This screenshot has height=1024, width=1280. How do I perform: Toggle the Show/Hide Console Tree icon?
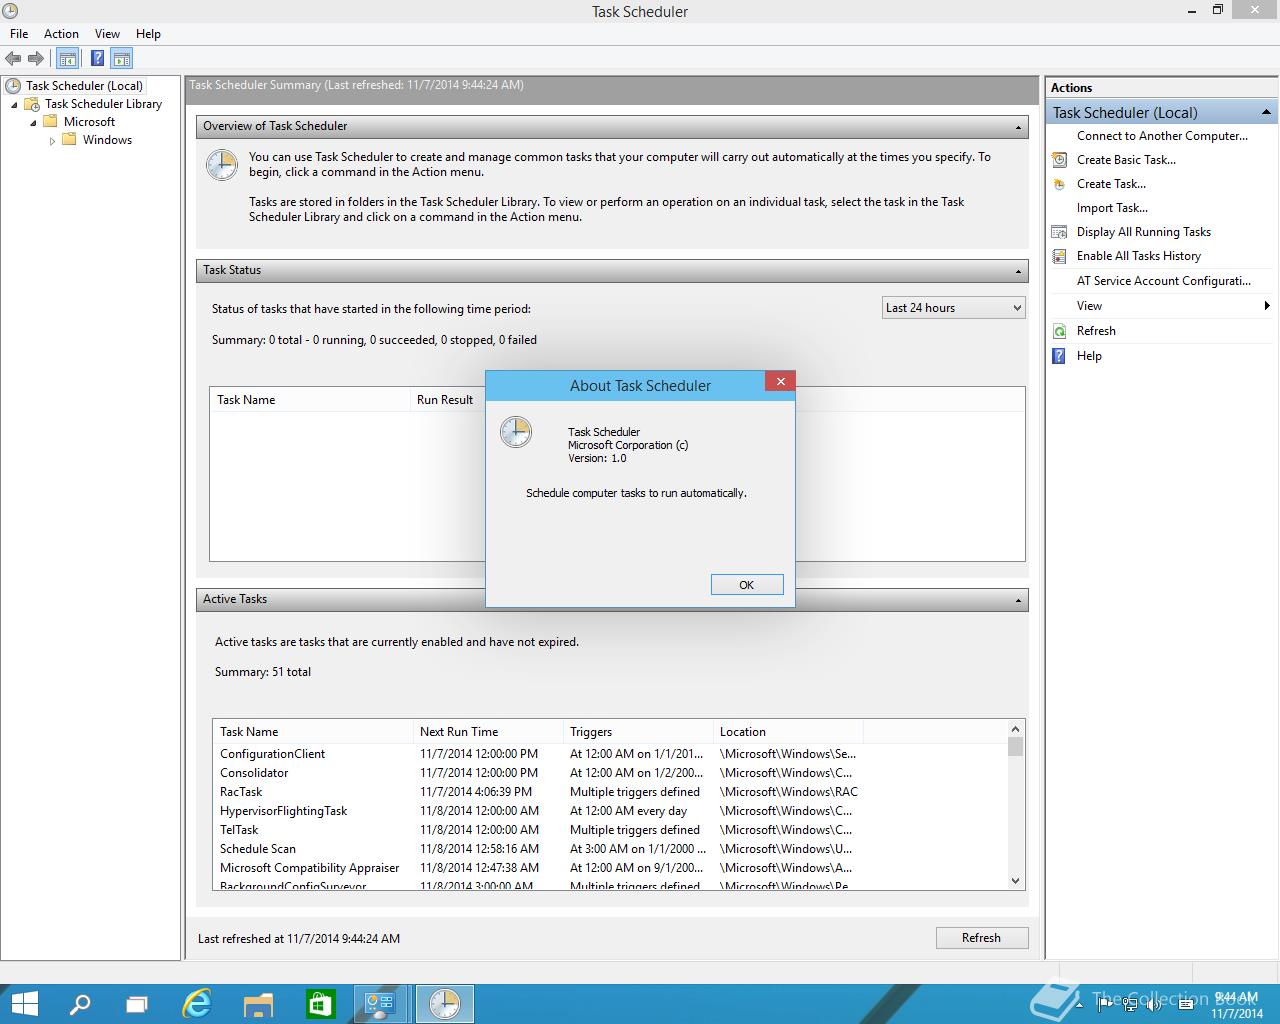(x=68, y=59)
